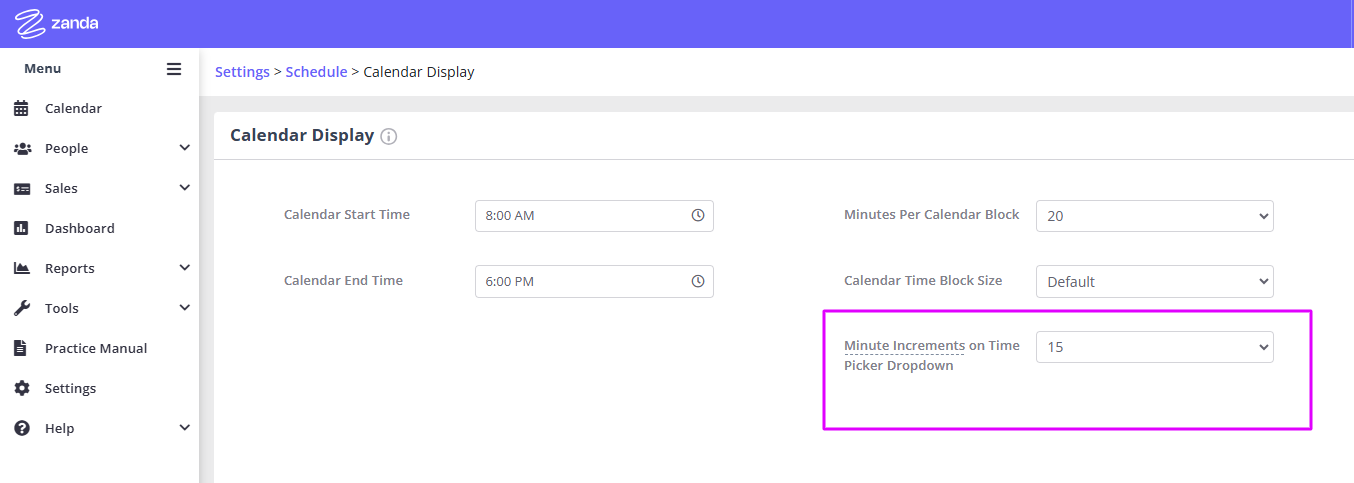Click the Settings gear icon
The image size is (1354, 483).
[21, 388]
